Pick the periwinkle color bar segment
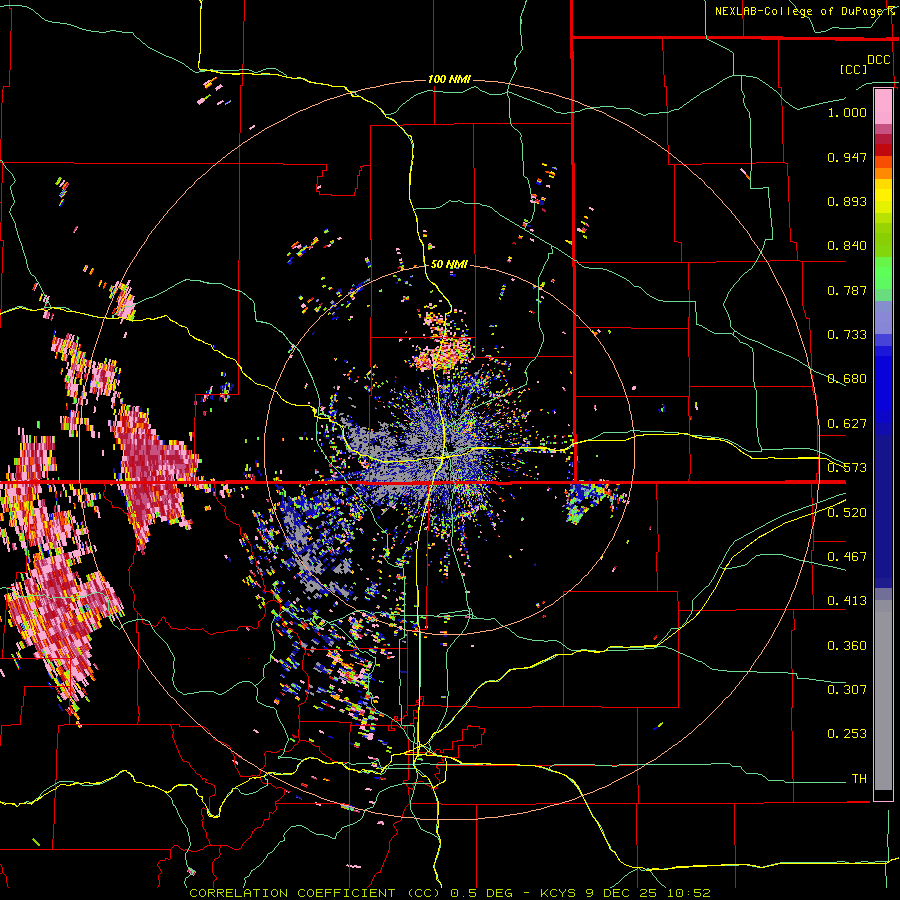This screenshot has height=900, width=900. click(883, 318)
